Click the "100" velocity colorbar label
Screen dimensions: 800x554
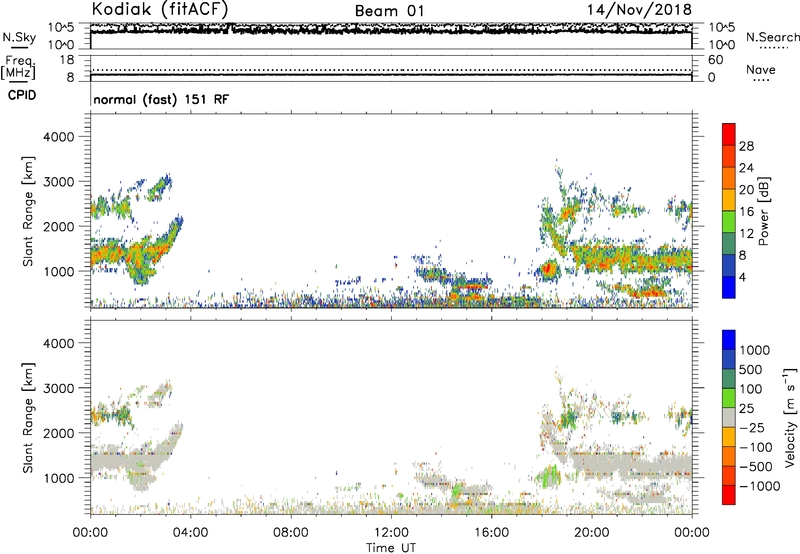pyautogui.click(x=751, y=389)
